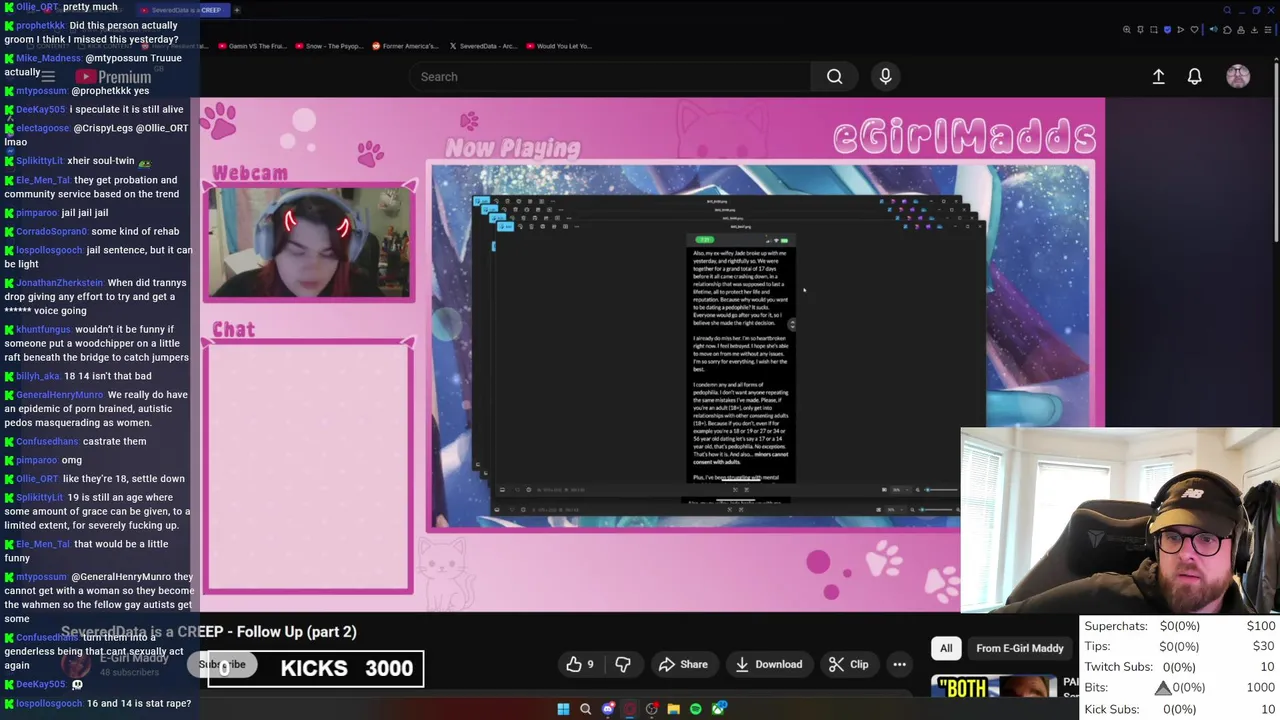This screenshot has height=720, width=1280.
Task: Click browser snapshot selection icon
Action: pos(1154,30)
